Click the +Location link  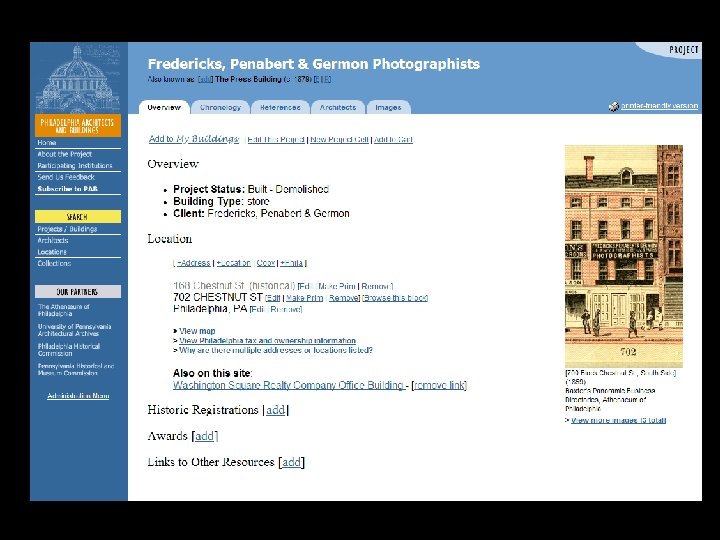click(x=233, y=263)
